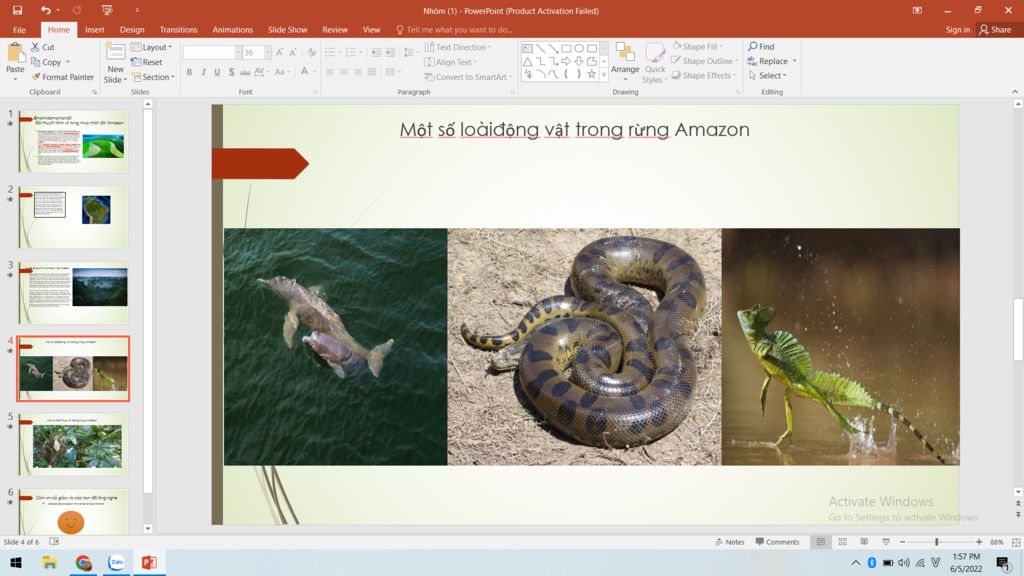
Task: Open the Comments pane
Action: pyautogui.click(x=777, y=542)
